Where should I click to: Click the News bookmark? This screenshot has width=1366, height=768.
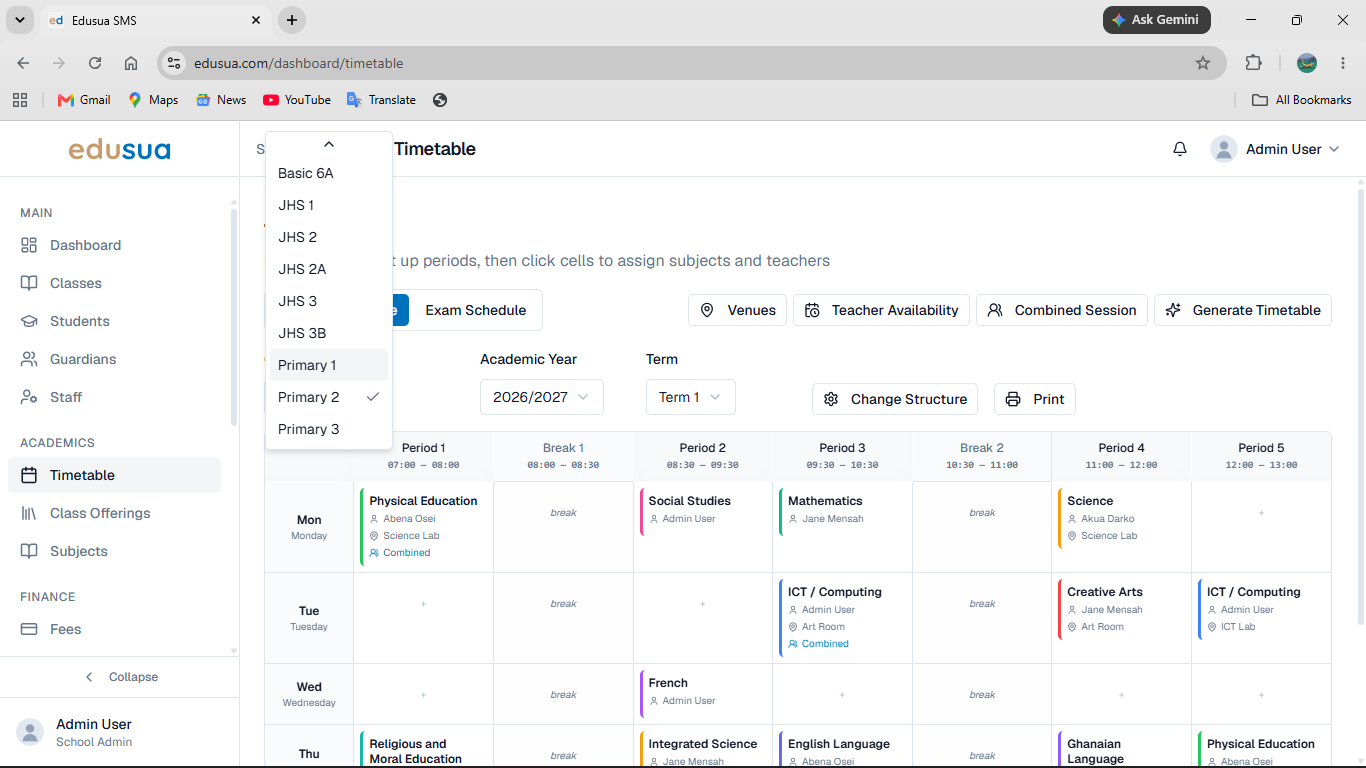(x=221, y=100)
